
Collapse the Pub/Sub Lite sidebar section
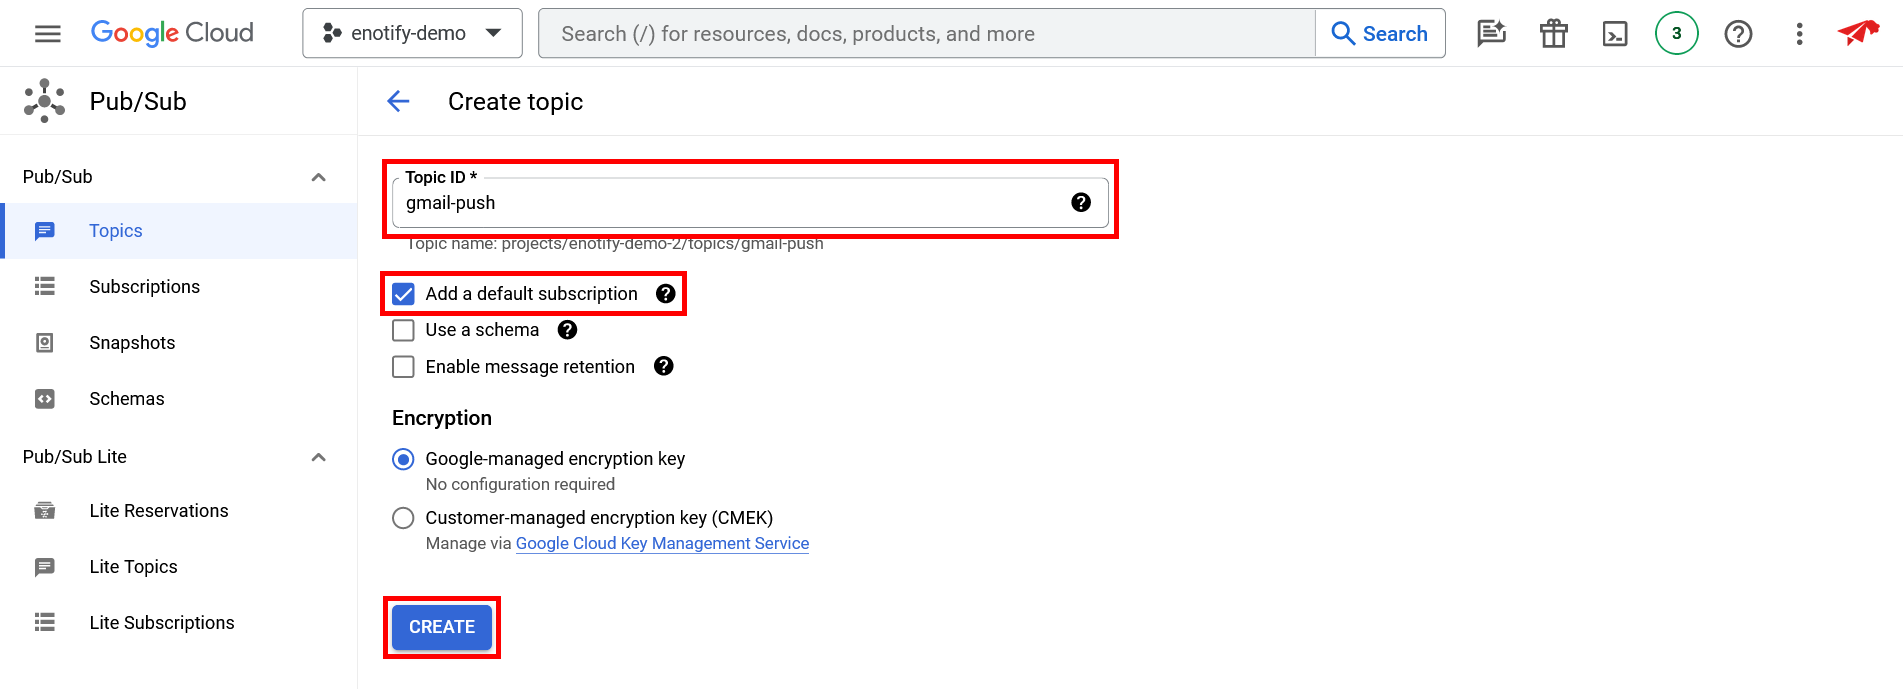318,457
